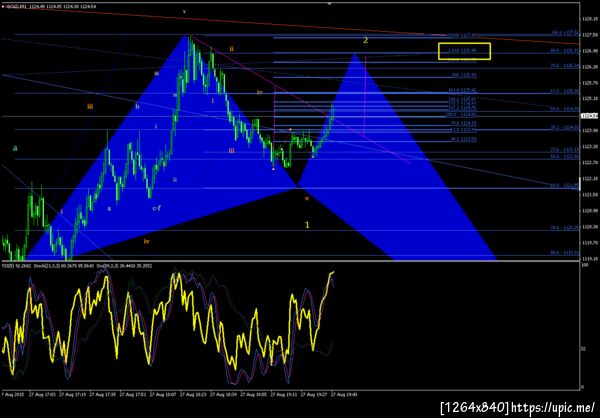Select the green wave label a

tap(15, 148)
